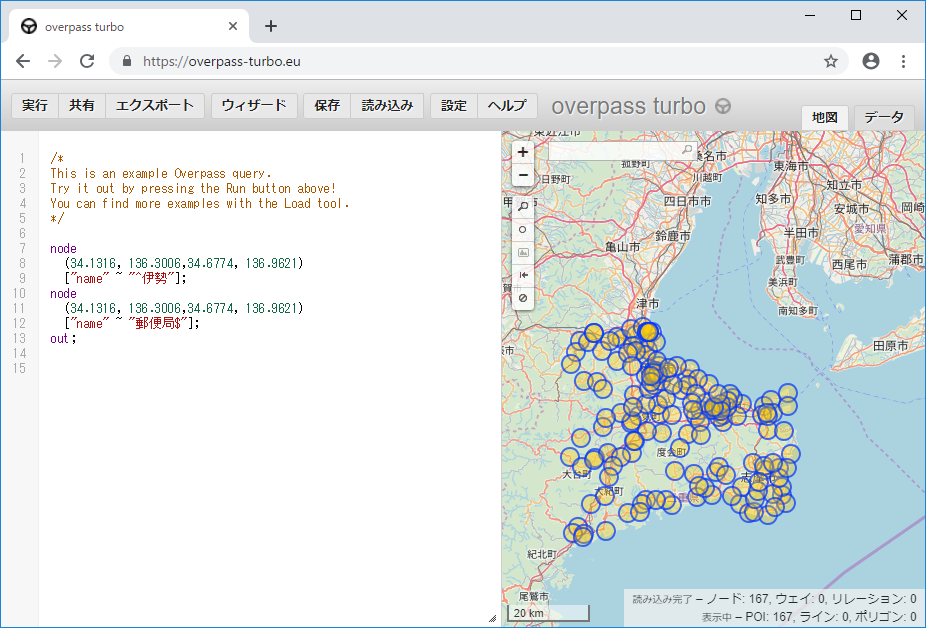Open the map search magnifier tool
The image size is (926, 628).
[x=522, y=206]
